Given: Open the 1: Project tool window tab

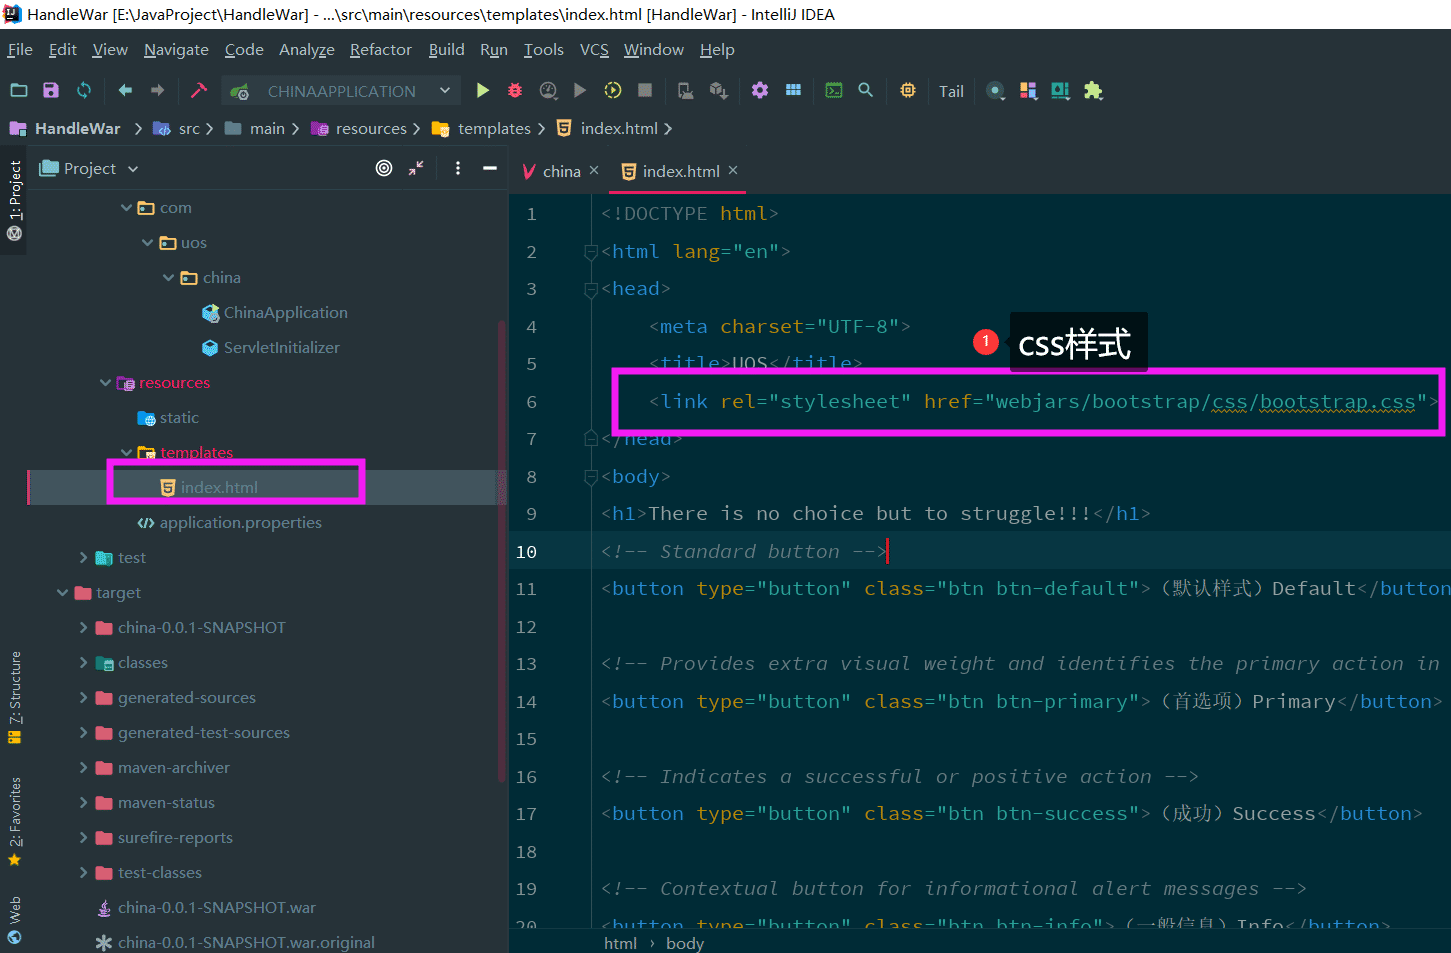Looking at the screenshot, I should 14,200.
